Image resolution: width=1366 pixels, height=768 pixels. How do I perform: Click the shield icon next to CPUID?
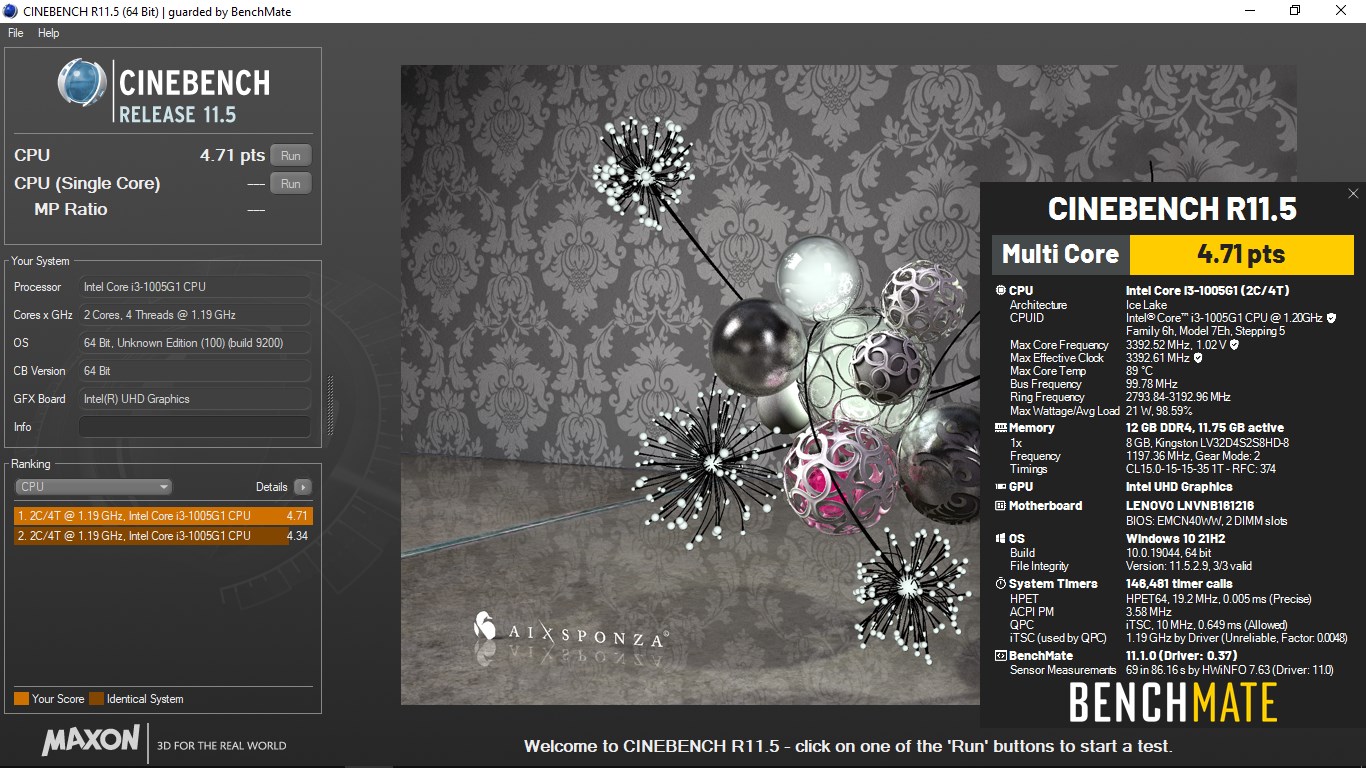pos(1331,318)
